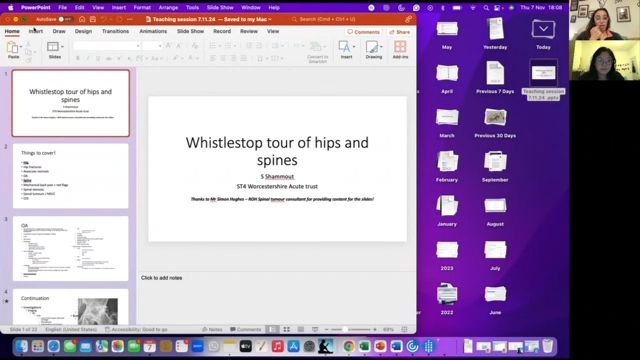Toggle the Notes pane in status bar

tap(212, 329)
